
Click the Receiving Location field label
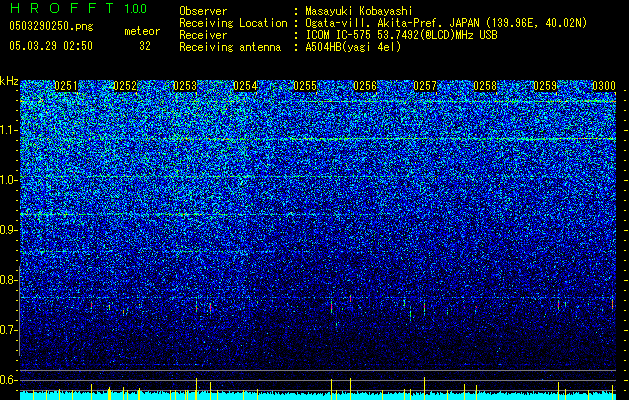233,23
